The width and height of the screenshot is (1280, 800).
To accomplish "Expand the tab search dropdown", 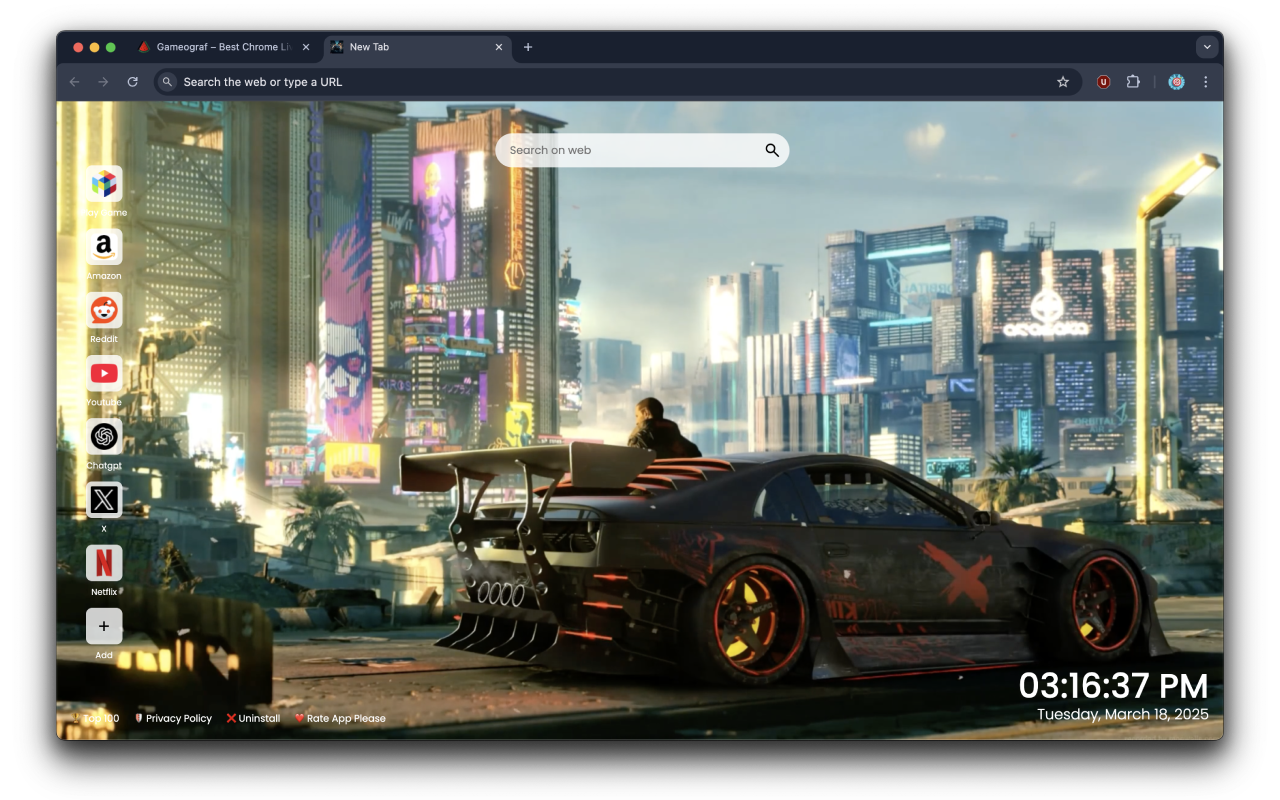I will coord(1207,47).
